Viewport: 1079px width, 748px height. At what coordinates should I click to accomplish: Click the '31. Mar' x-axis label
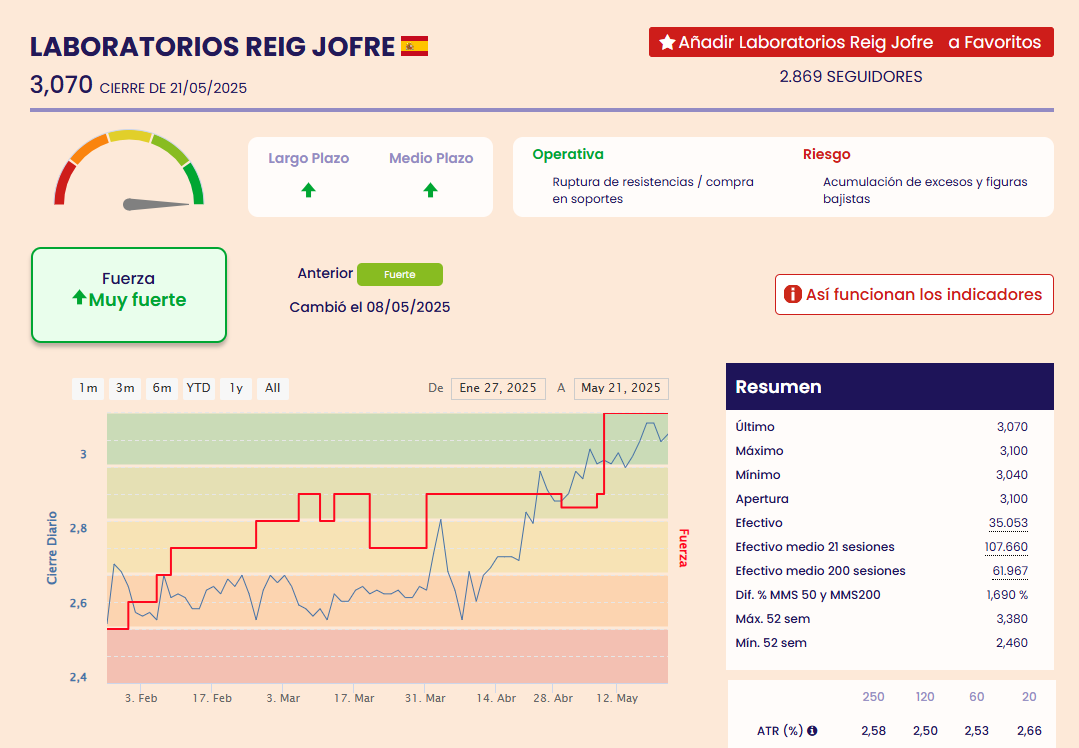click(425, 698)
